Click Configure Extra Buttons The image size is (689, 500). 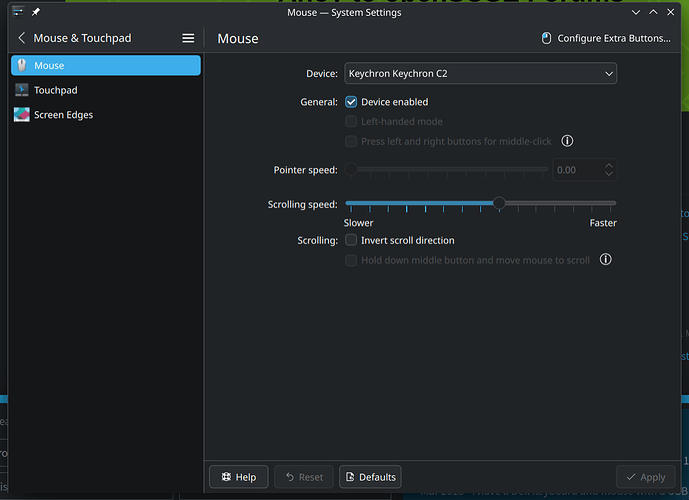[x=606, y=38]
